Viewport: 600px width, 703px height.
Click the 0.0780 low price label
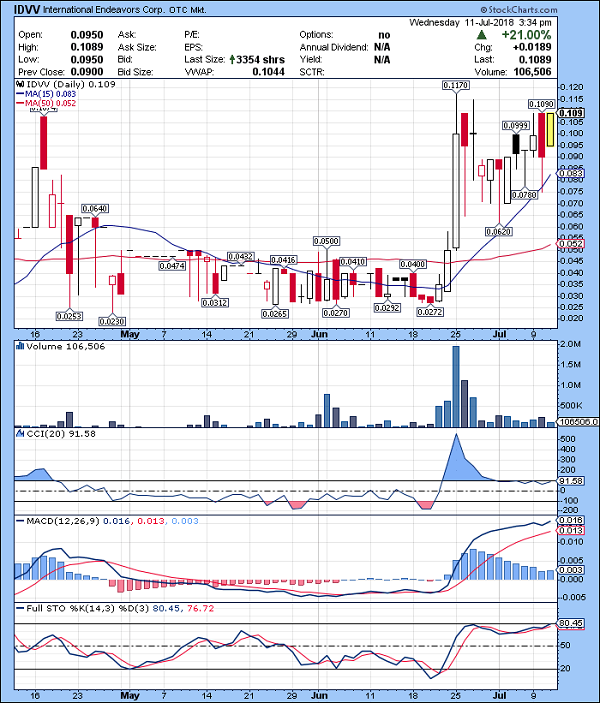[524, 195]
